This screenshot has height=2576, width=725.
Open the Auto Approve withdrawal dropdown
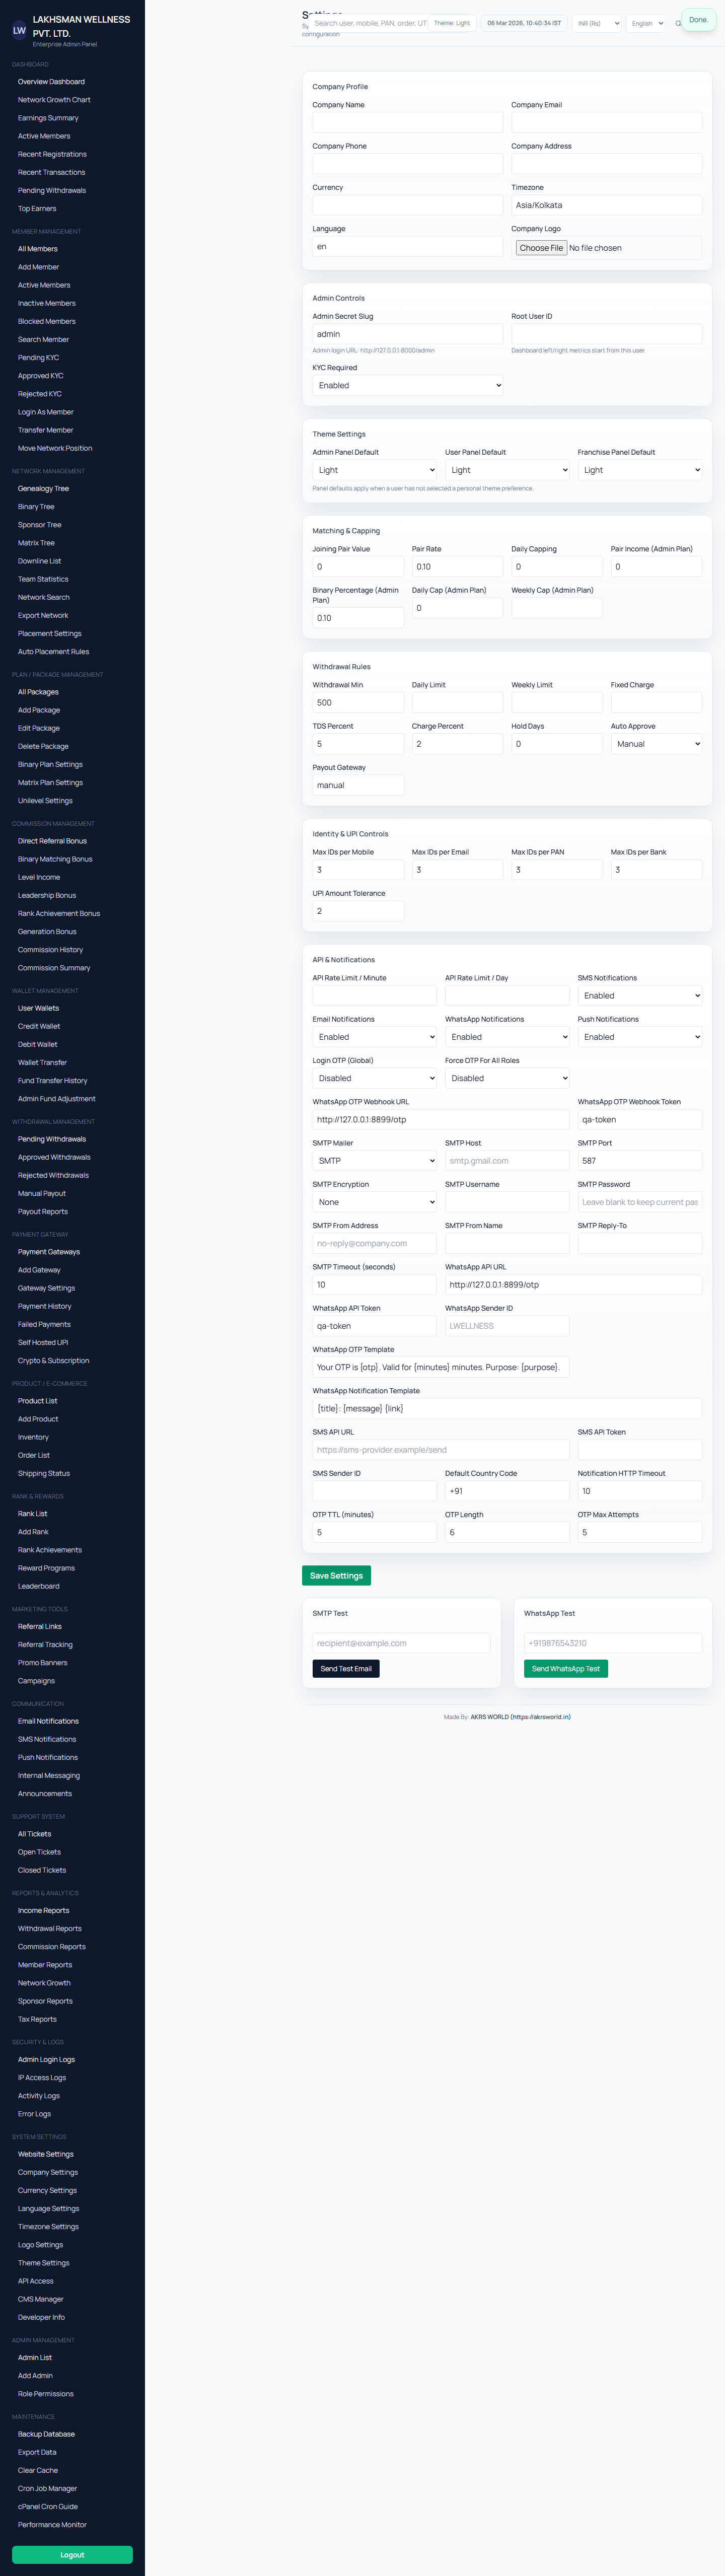click(x=655, y=744)
